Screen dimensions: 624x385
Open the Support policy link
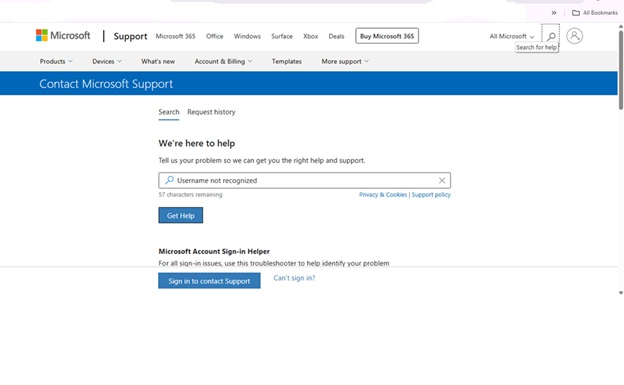(x=431, y=195)
